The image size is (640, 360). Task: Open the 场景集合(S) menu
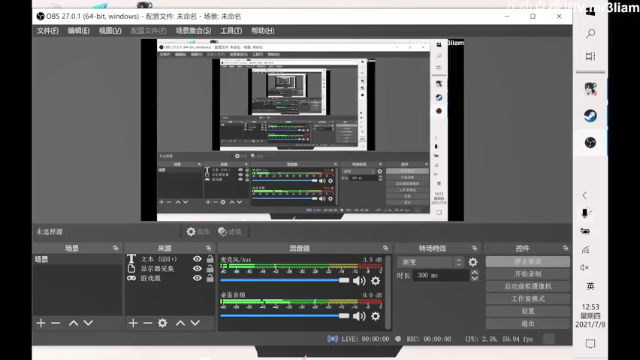click(193, 31)
